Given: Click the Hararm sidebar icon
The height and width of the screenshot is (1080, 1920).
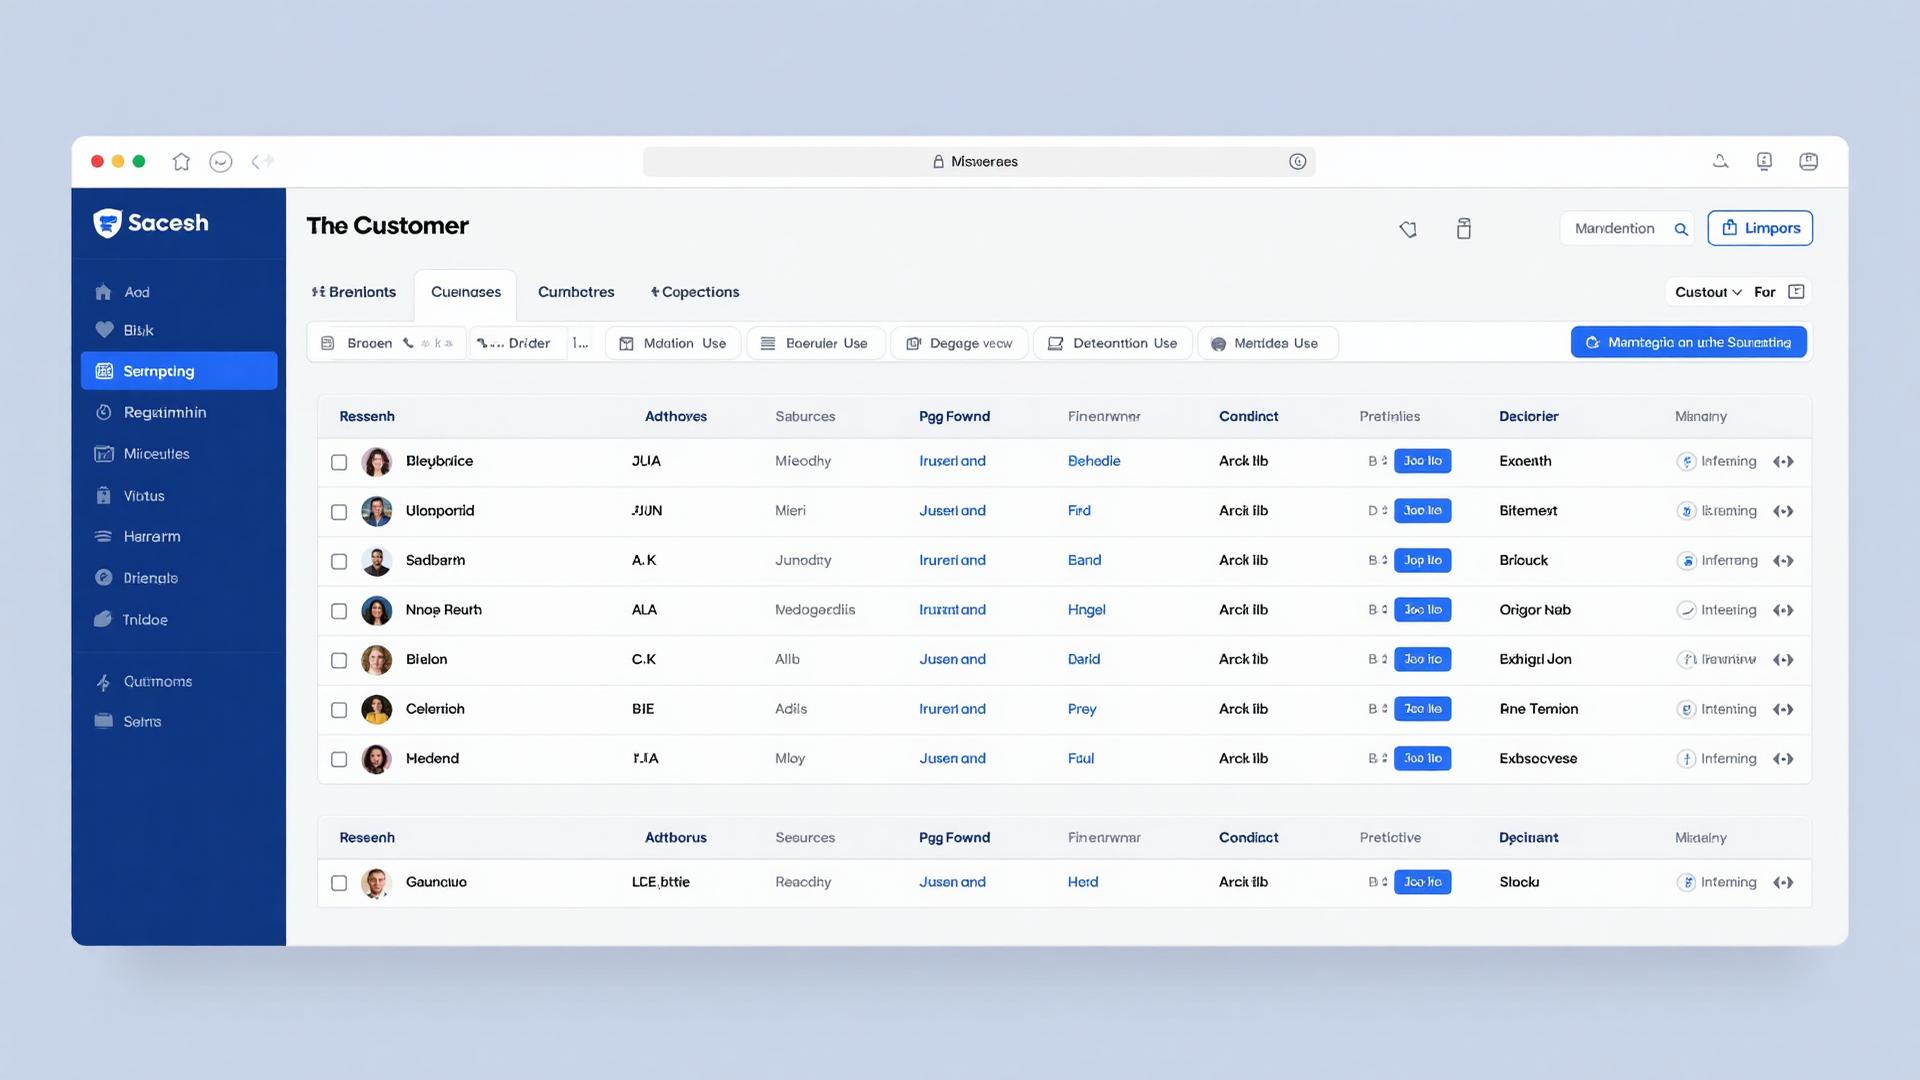Looking at the screenshot, I should [x=103, y=536].
